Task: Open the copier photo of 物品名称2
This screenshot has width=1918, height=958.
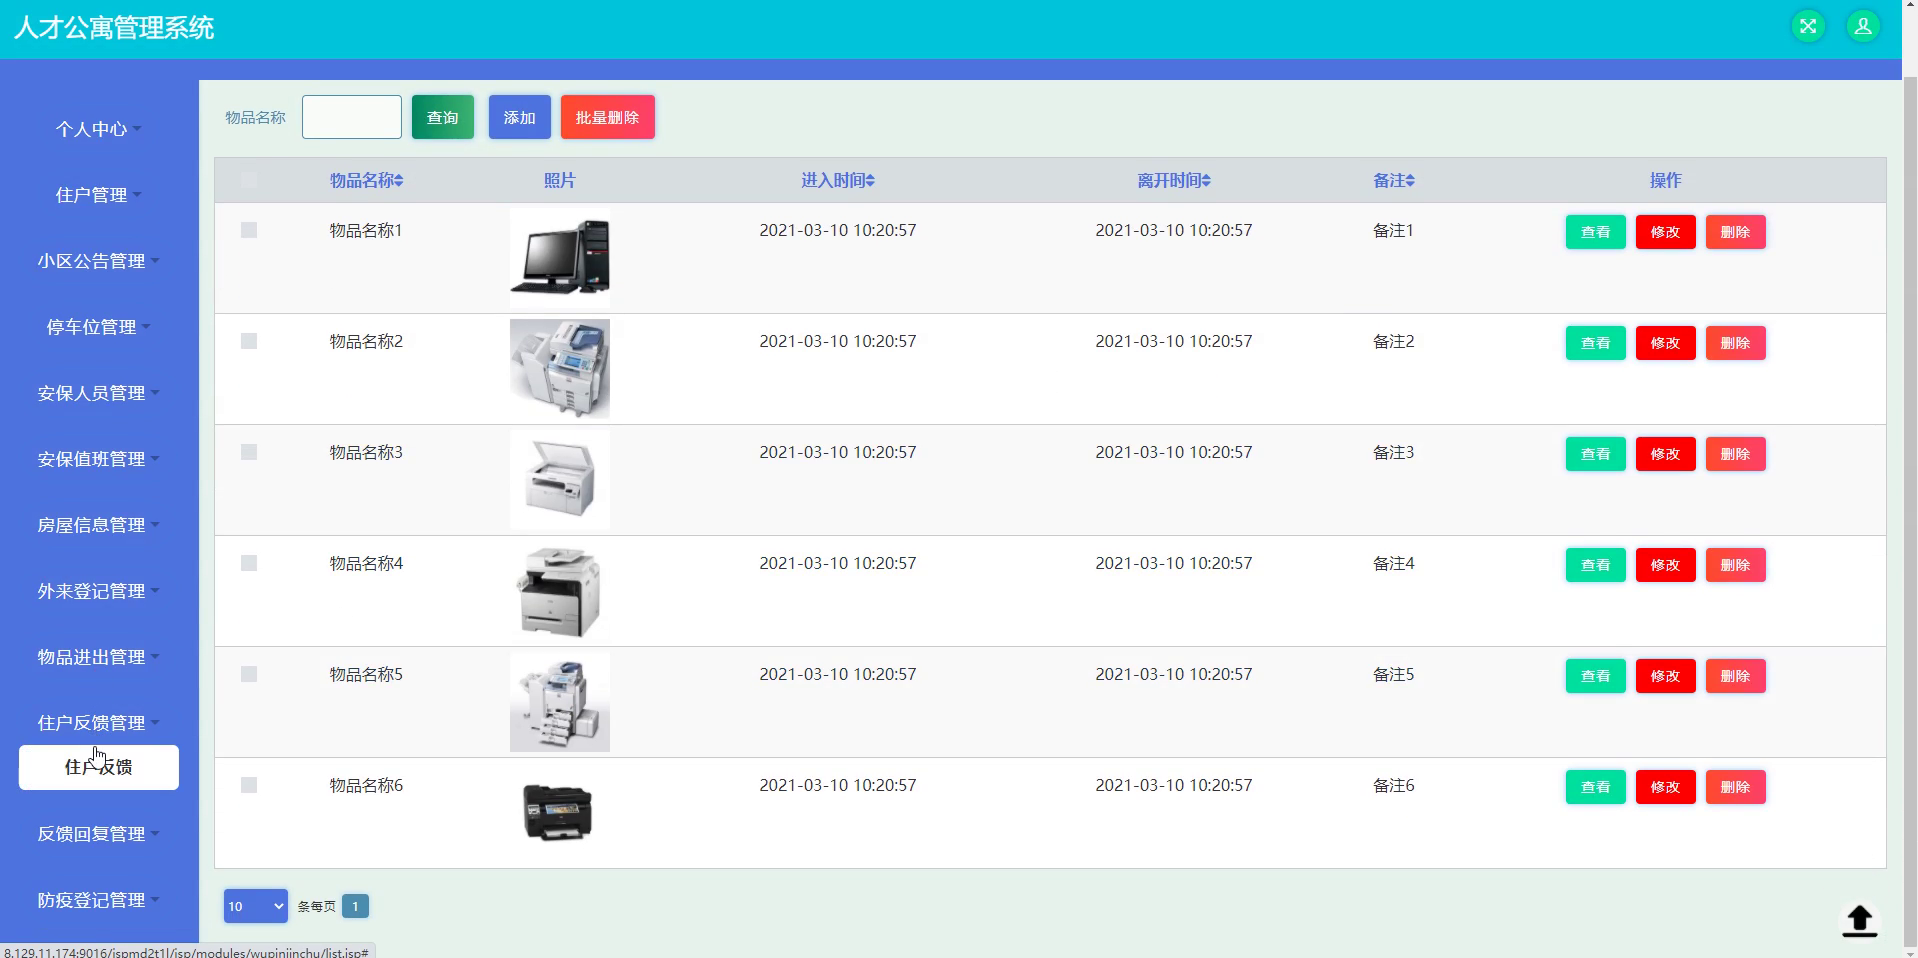Action: (x=560, y=369)
